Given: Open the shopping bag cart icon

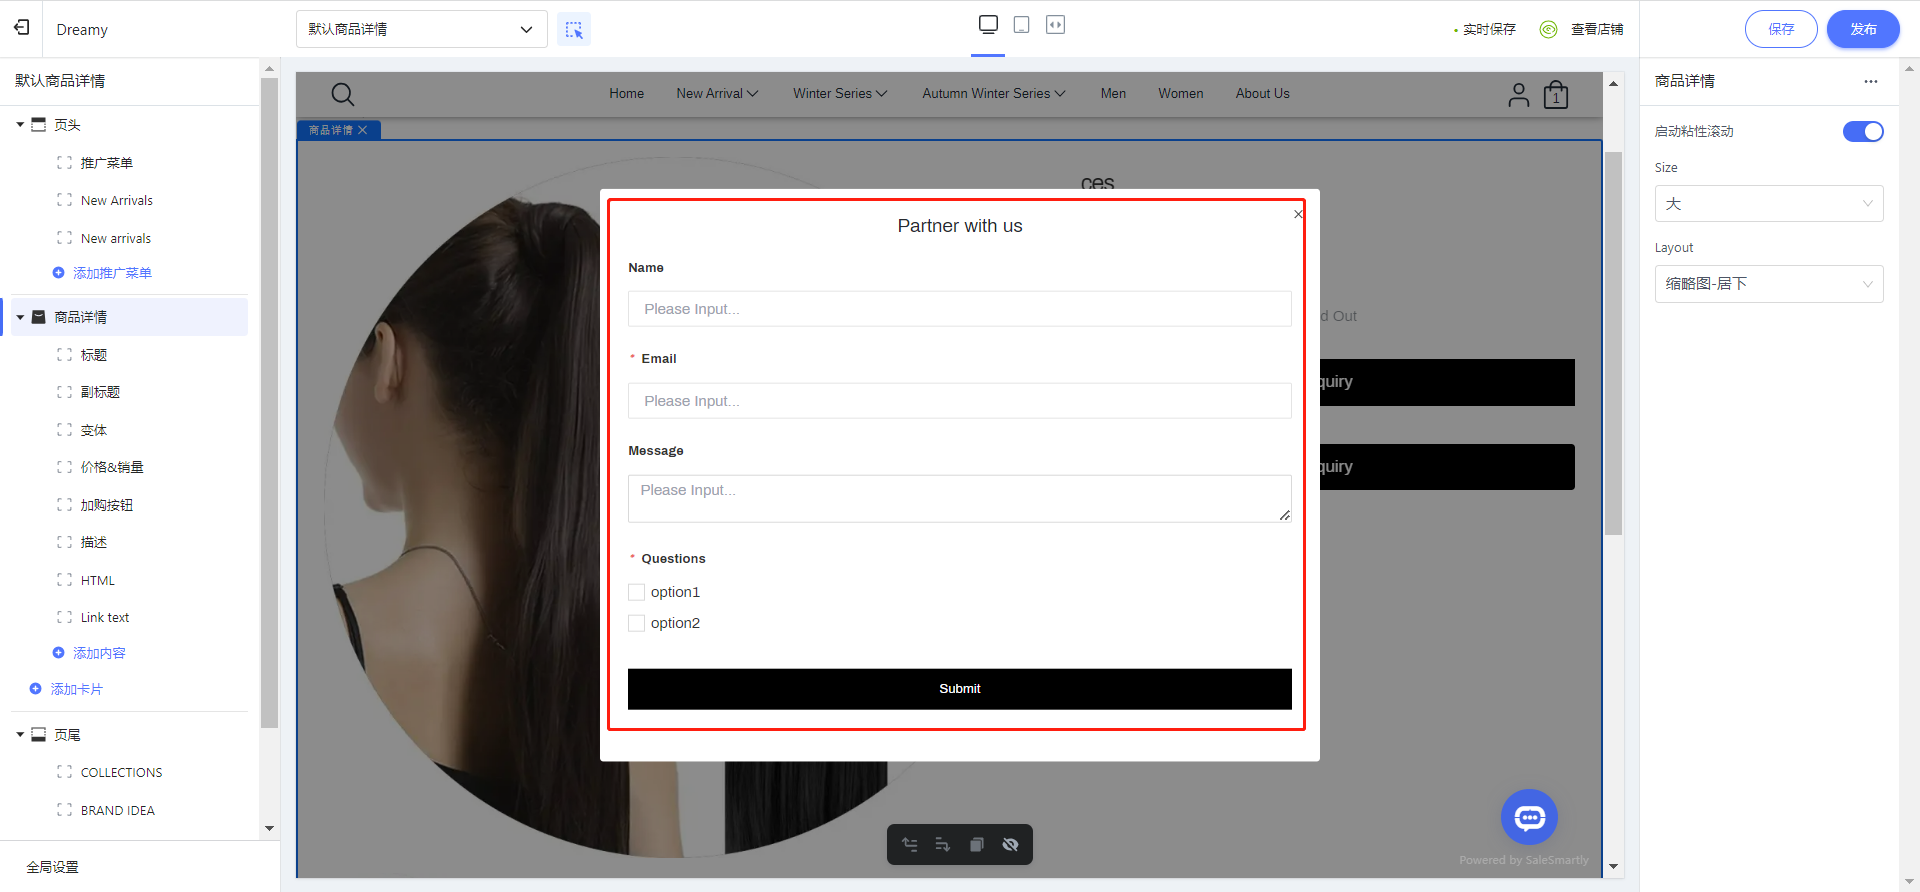Looking at the screenshot, I should pyautogui.click(x=1556, y=94).
